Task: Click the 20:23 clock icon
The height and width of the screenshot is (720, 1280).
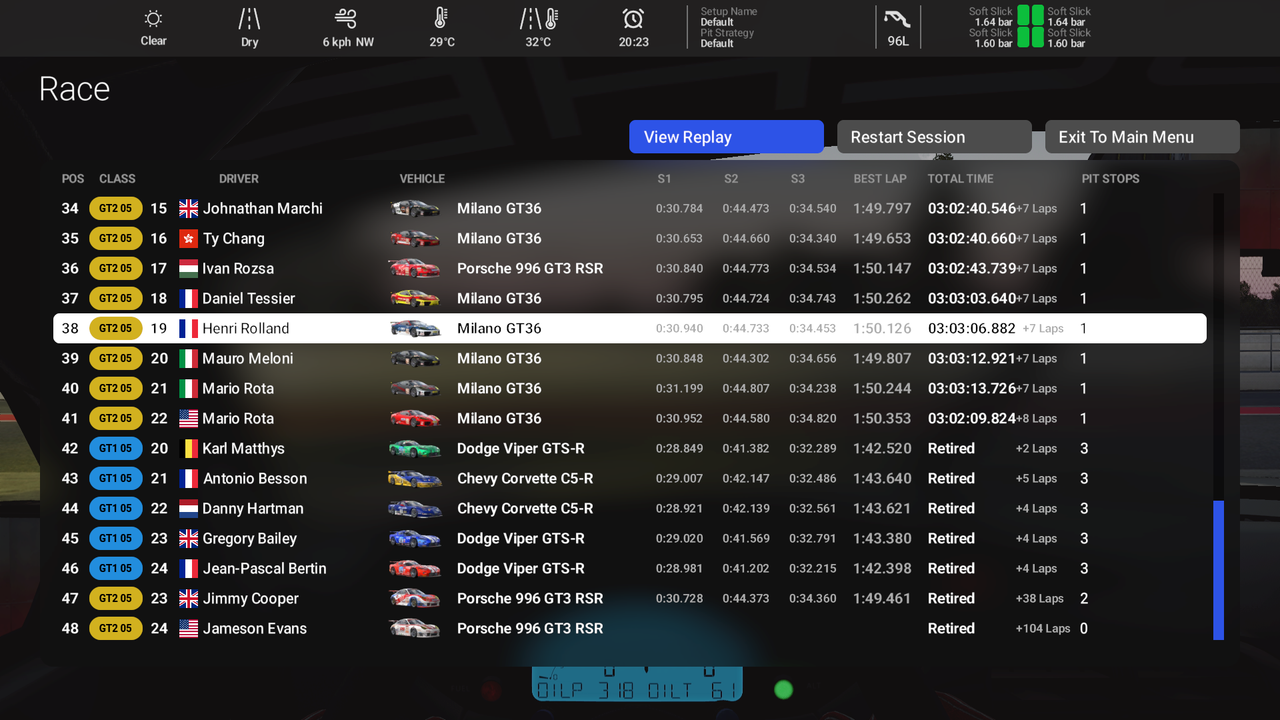Action: [633, 19]
